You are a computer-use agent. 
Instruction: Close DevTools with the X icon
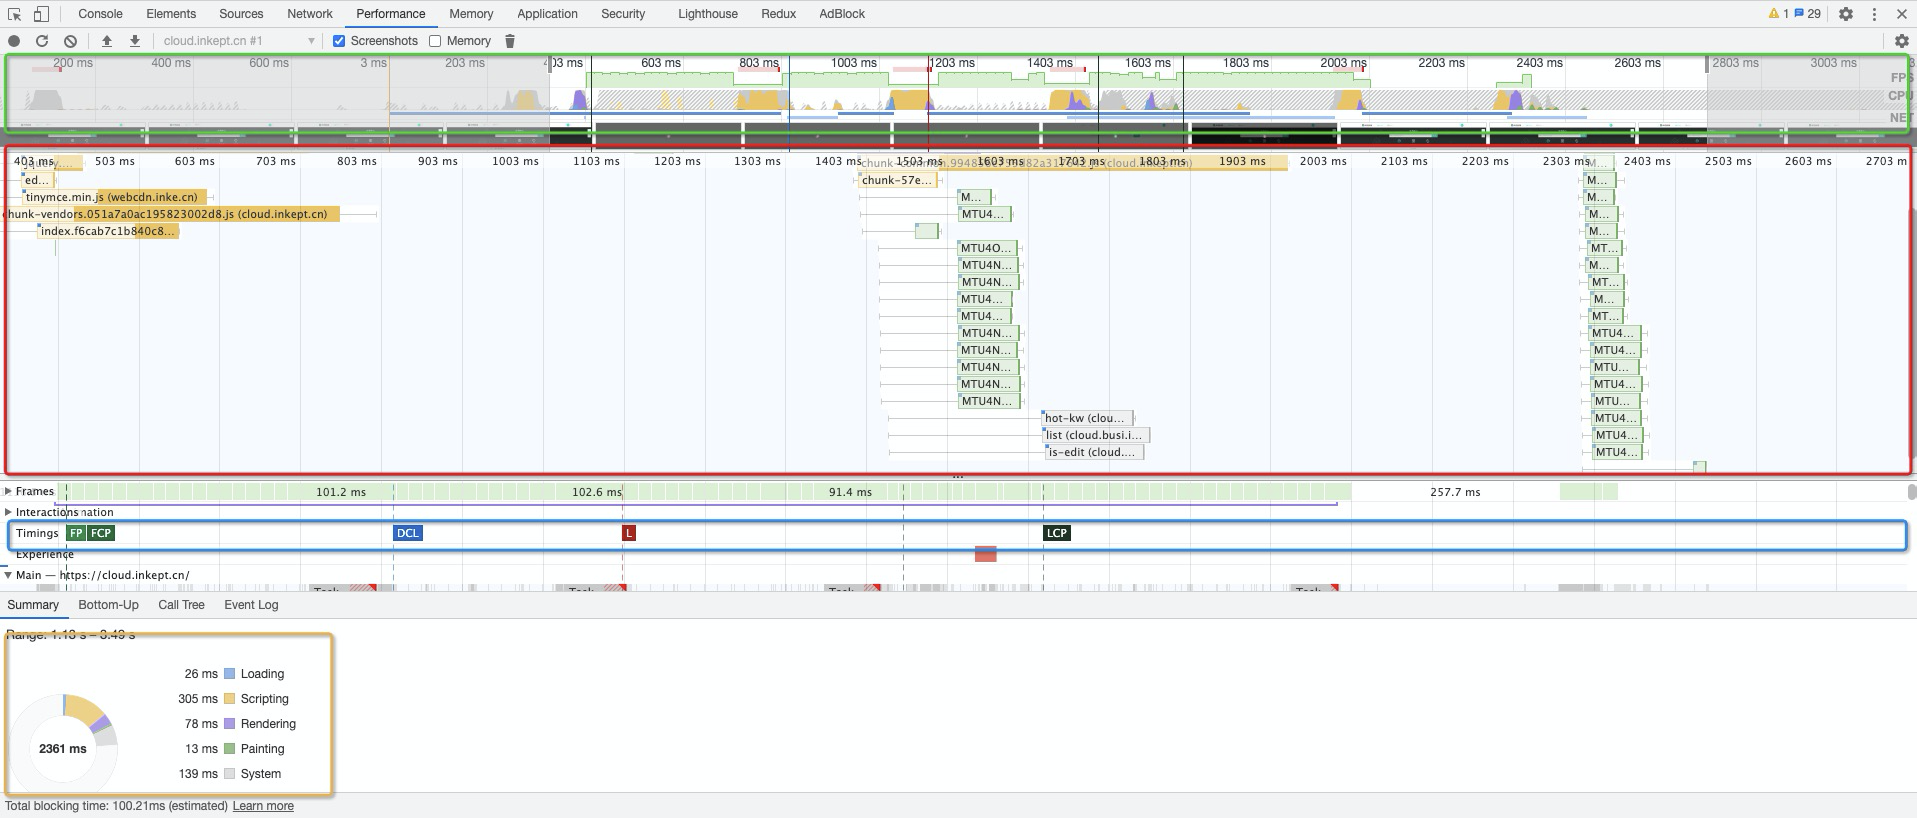pos(1901,14)
